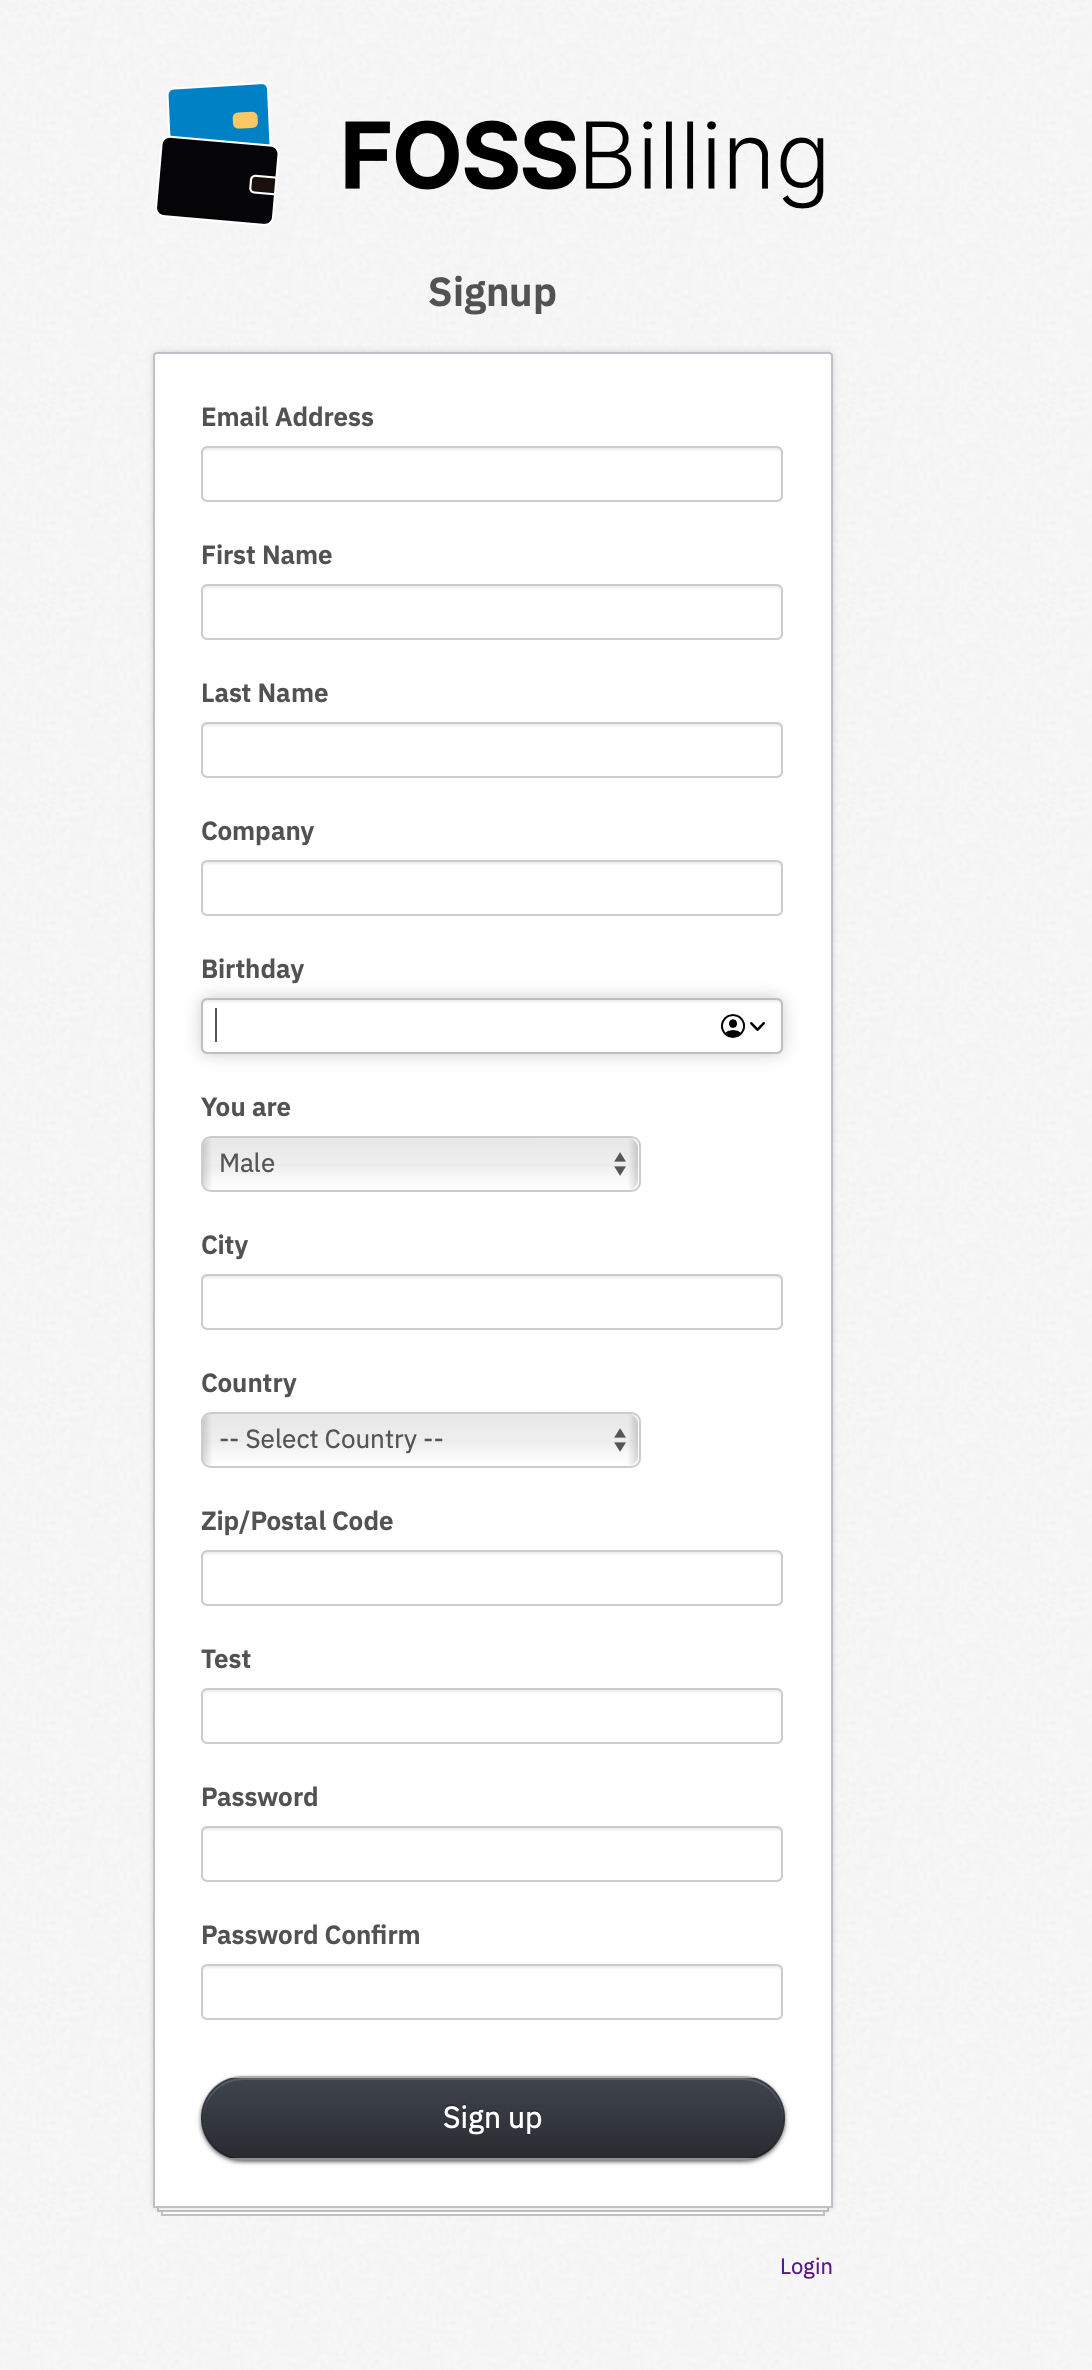Open the 'You are' gender dropdown
This screenshot has width=1092, height=2370.
[420, 1163]
